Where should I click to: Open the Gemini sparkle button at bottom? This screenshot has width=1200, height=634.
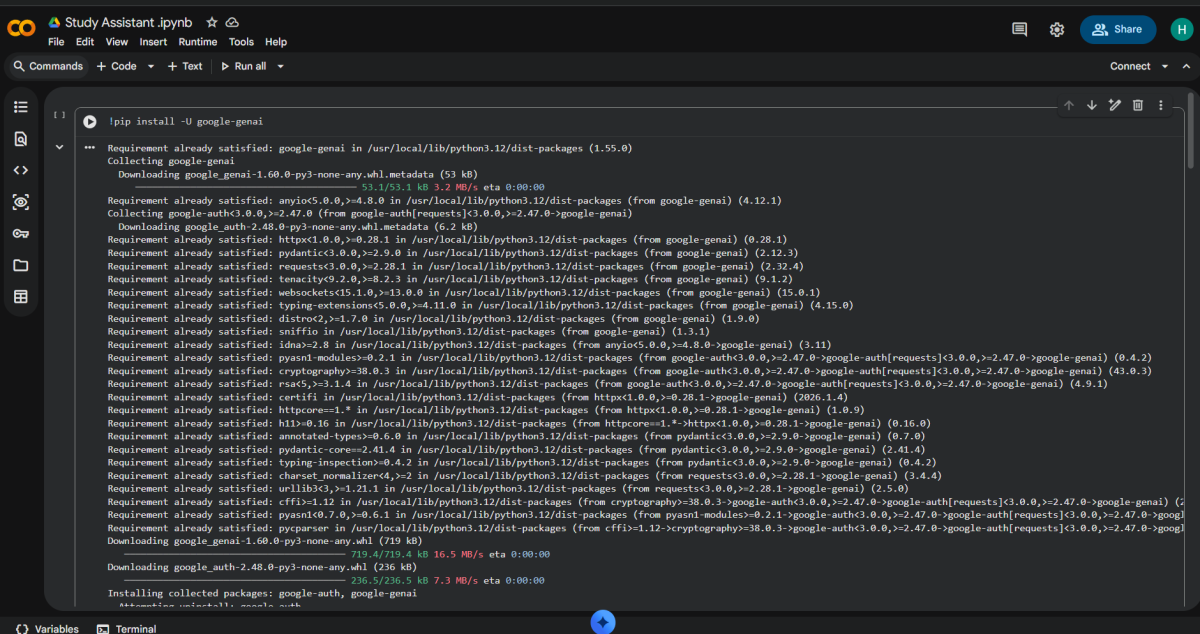click(602, 622)
